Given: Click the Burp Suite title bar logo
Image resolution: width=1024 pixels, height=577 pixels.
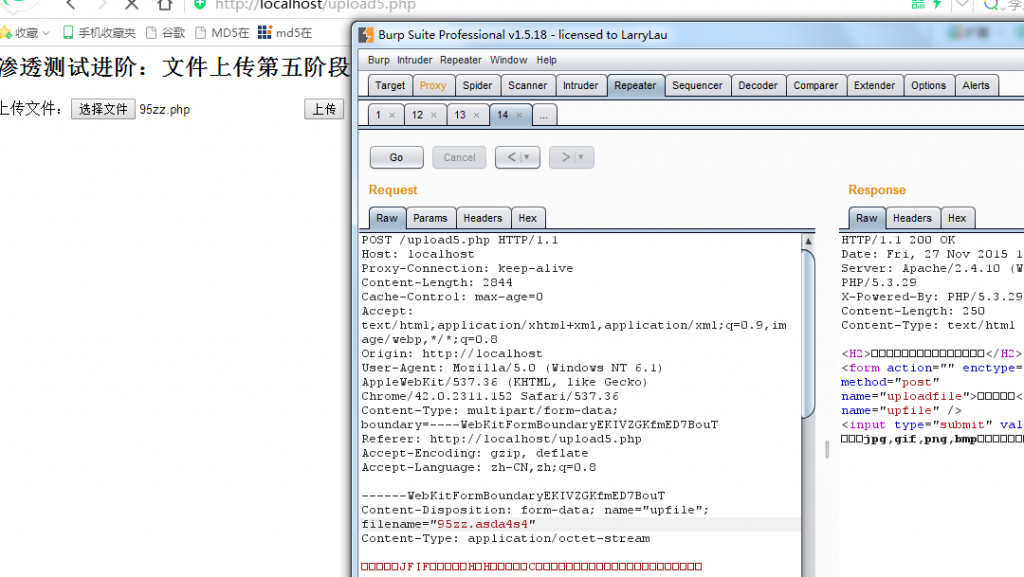Looking at the screenshot, I should pyautogui.click(x=366, y=35).
